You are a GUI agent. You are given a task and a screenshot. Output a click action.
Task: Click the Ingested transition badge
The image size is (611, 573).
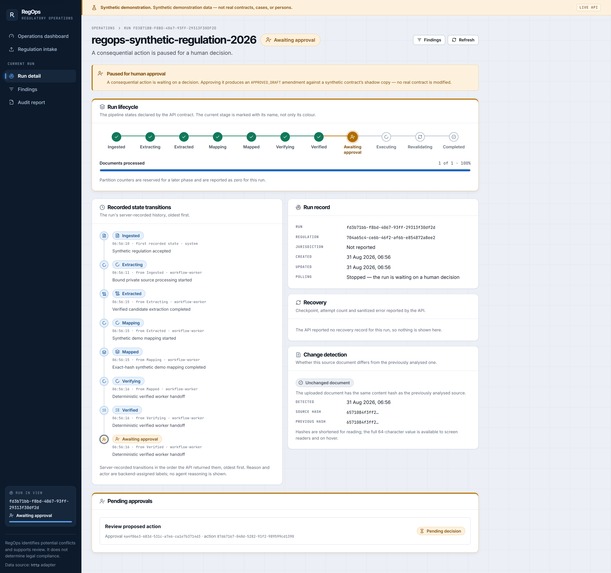coord(128,236)
